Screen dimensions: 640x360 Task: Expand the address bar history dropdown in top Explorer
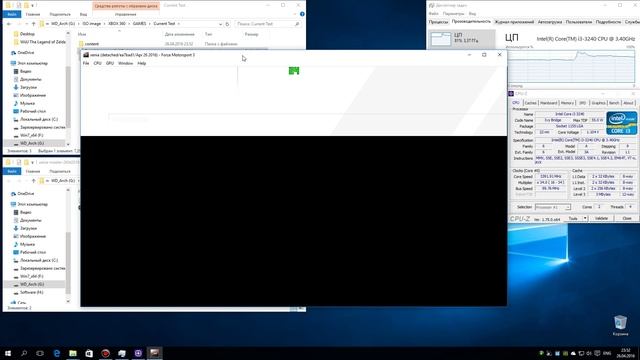tap(220, 24)
